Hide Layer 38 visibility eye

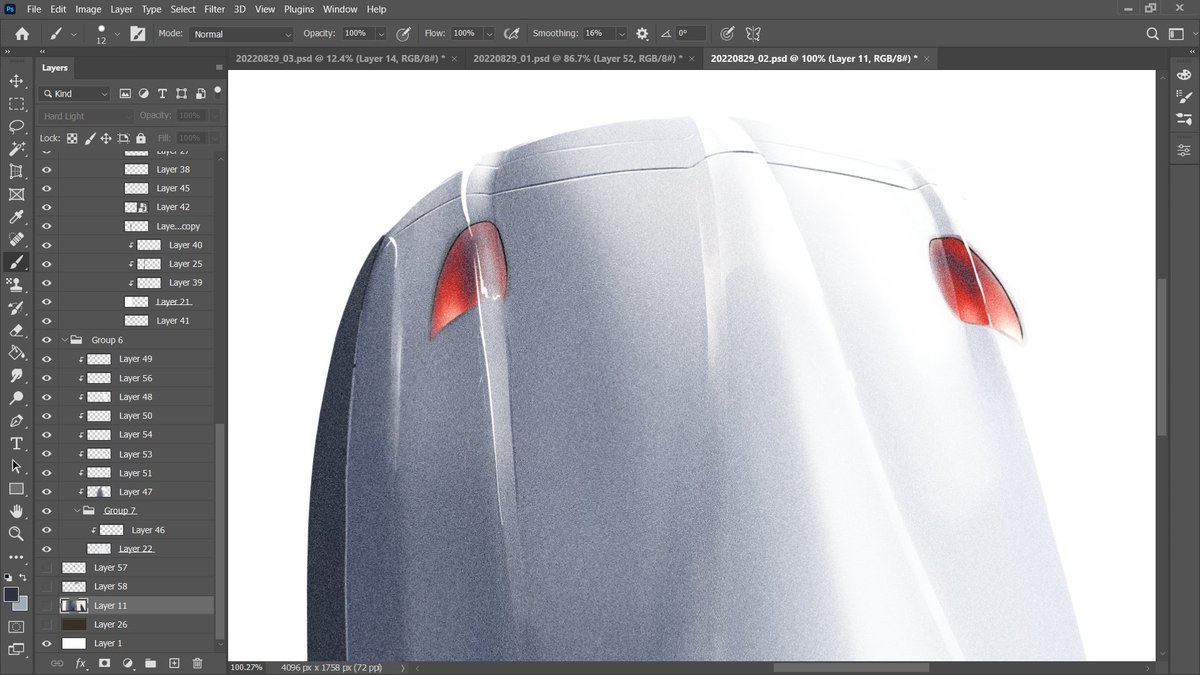point(46,169)
